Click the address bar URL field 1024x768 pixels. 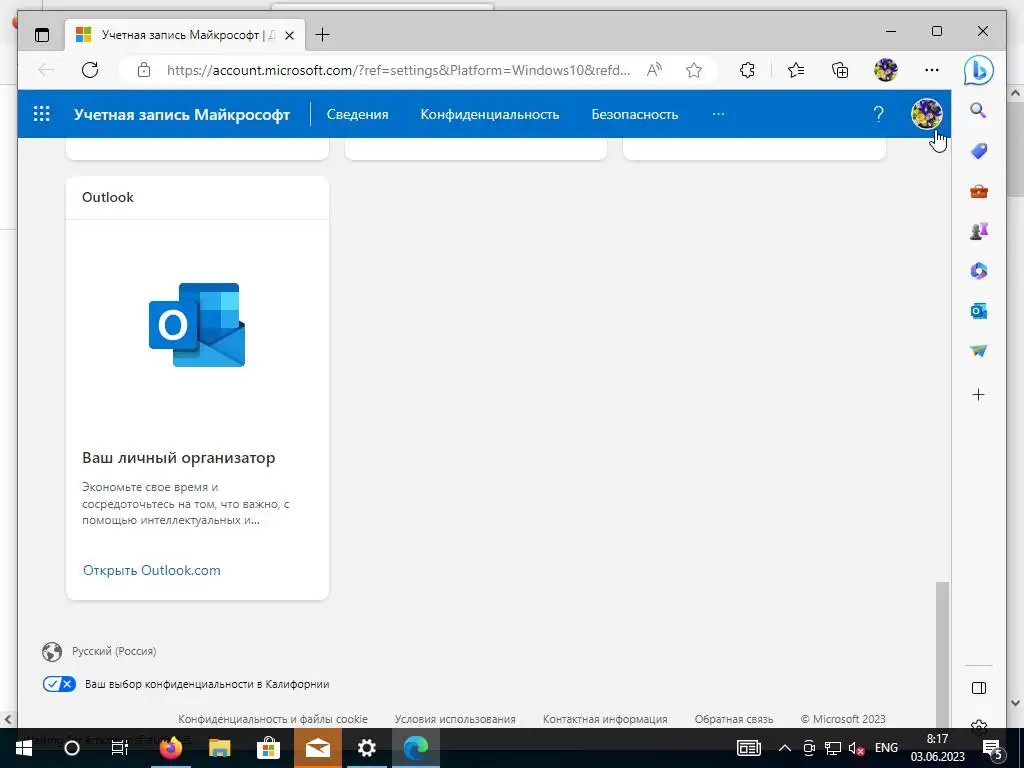tap(398, 70)
